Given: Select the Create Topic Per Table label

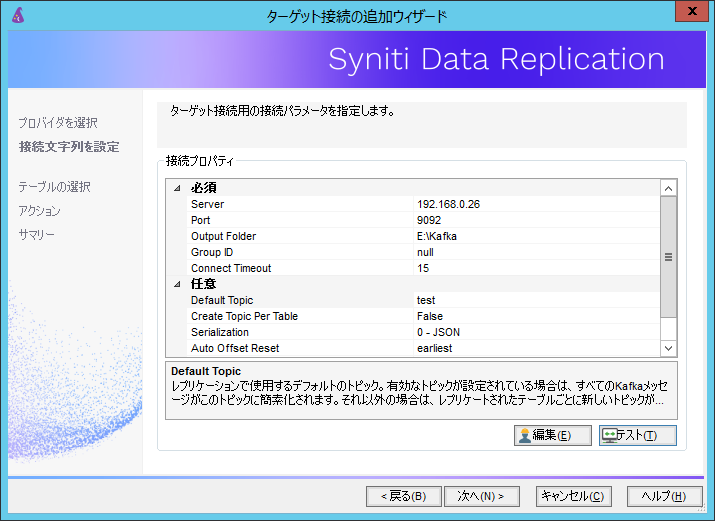Looking at the screenshot, I should [244, 316].
